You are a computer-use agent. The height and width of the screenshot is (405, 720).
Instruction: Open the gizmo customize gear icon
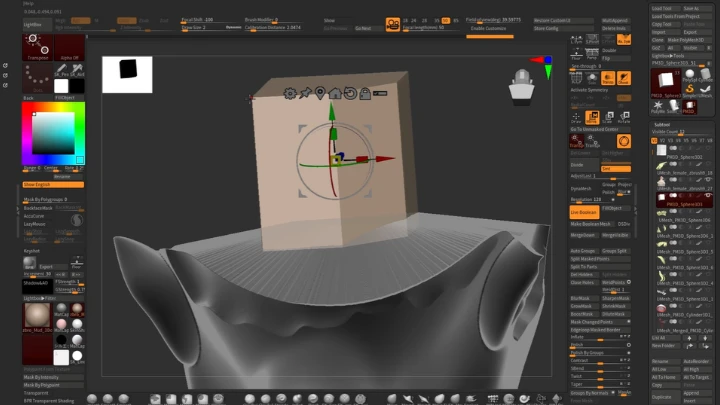point(290,94)
